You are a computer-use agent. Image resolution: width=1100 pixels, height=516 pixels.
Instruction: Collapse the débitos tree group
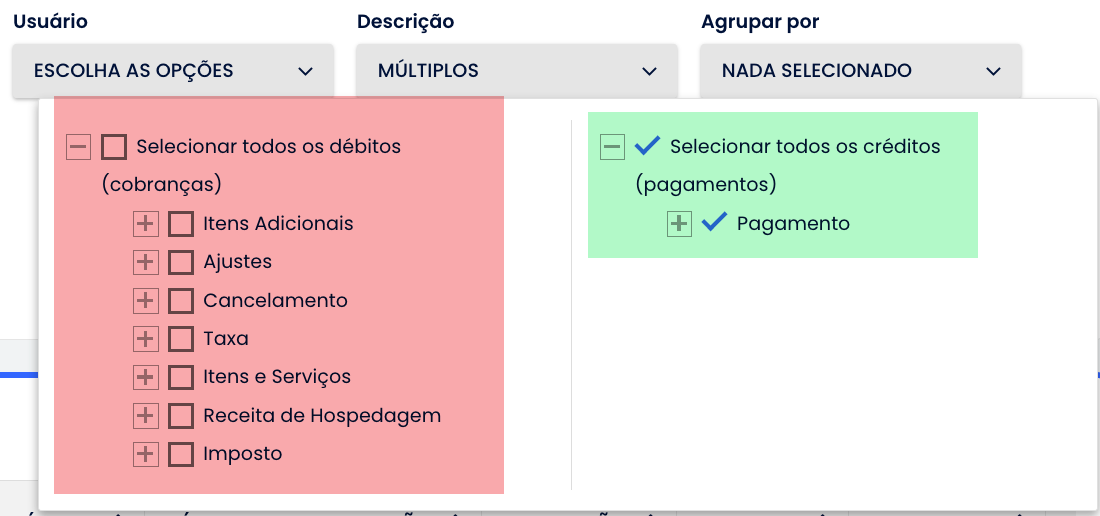point(79,147)
